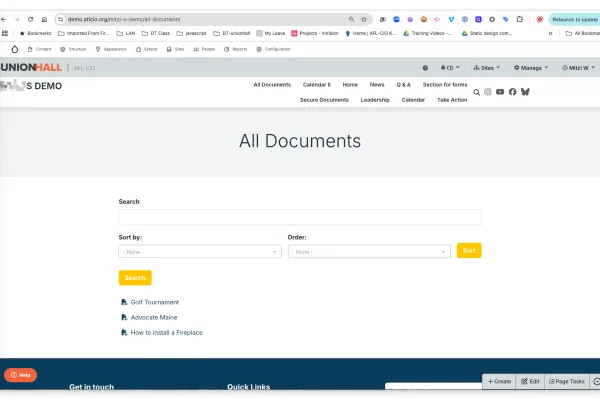Show hidden bookmarks overflow chevron
Image resolution: width=600 pixels, height=400 pixels.
pyautogui.click(x=550, y=33)
